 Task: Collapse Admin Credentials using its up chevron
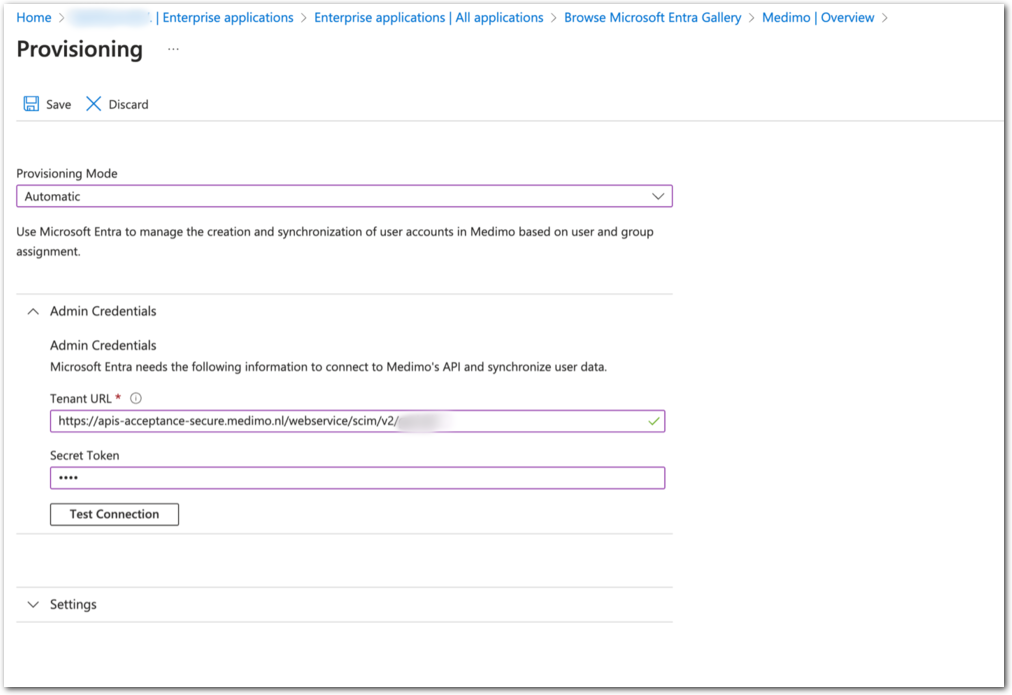[x=33, y=311]
